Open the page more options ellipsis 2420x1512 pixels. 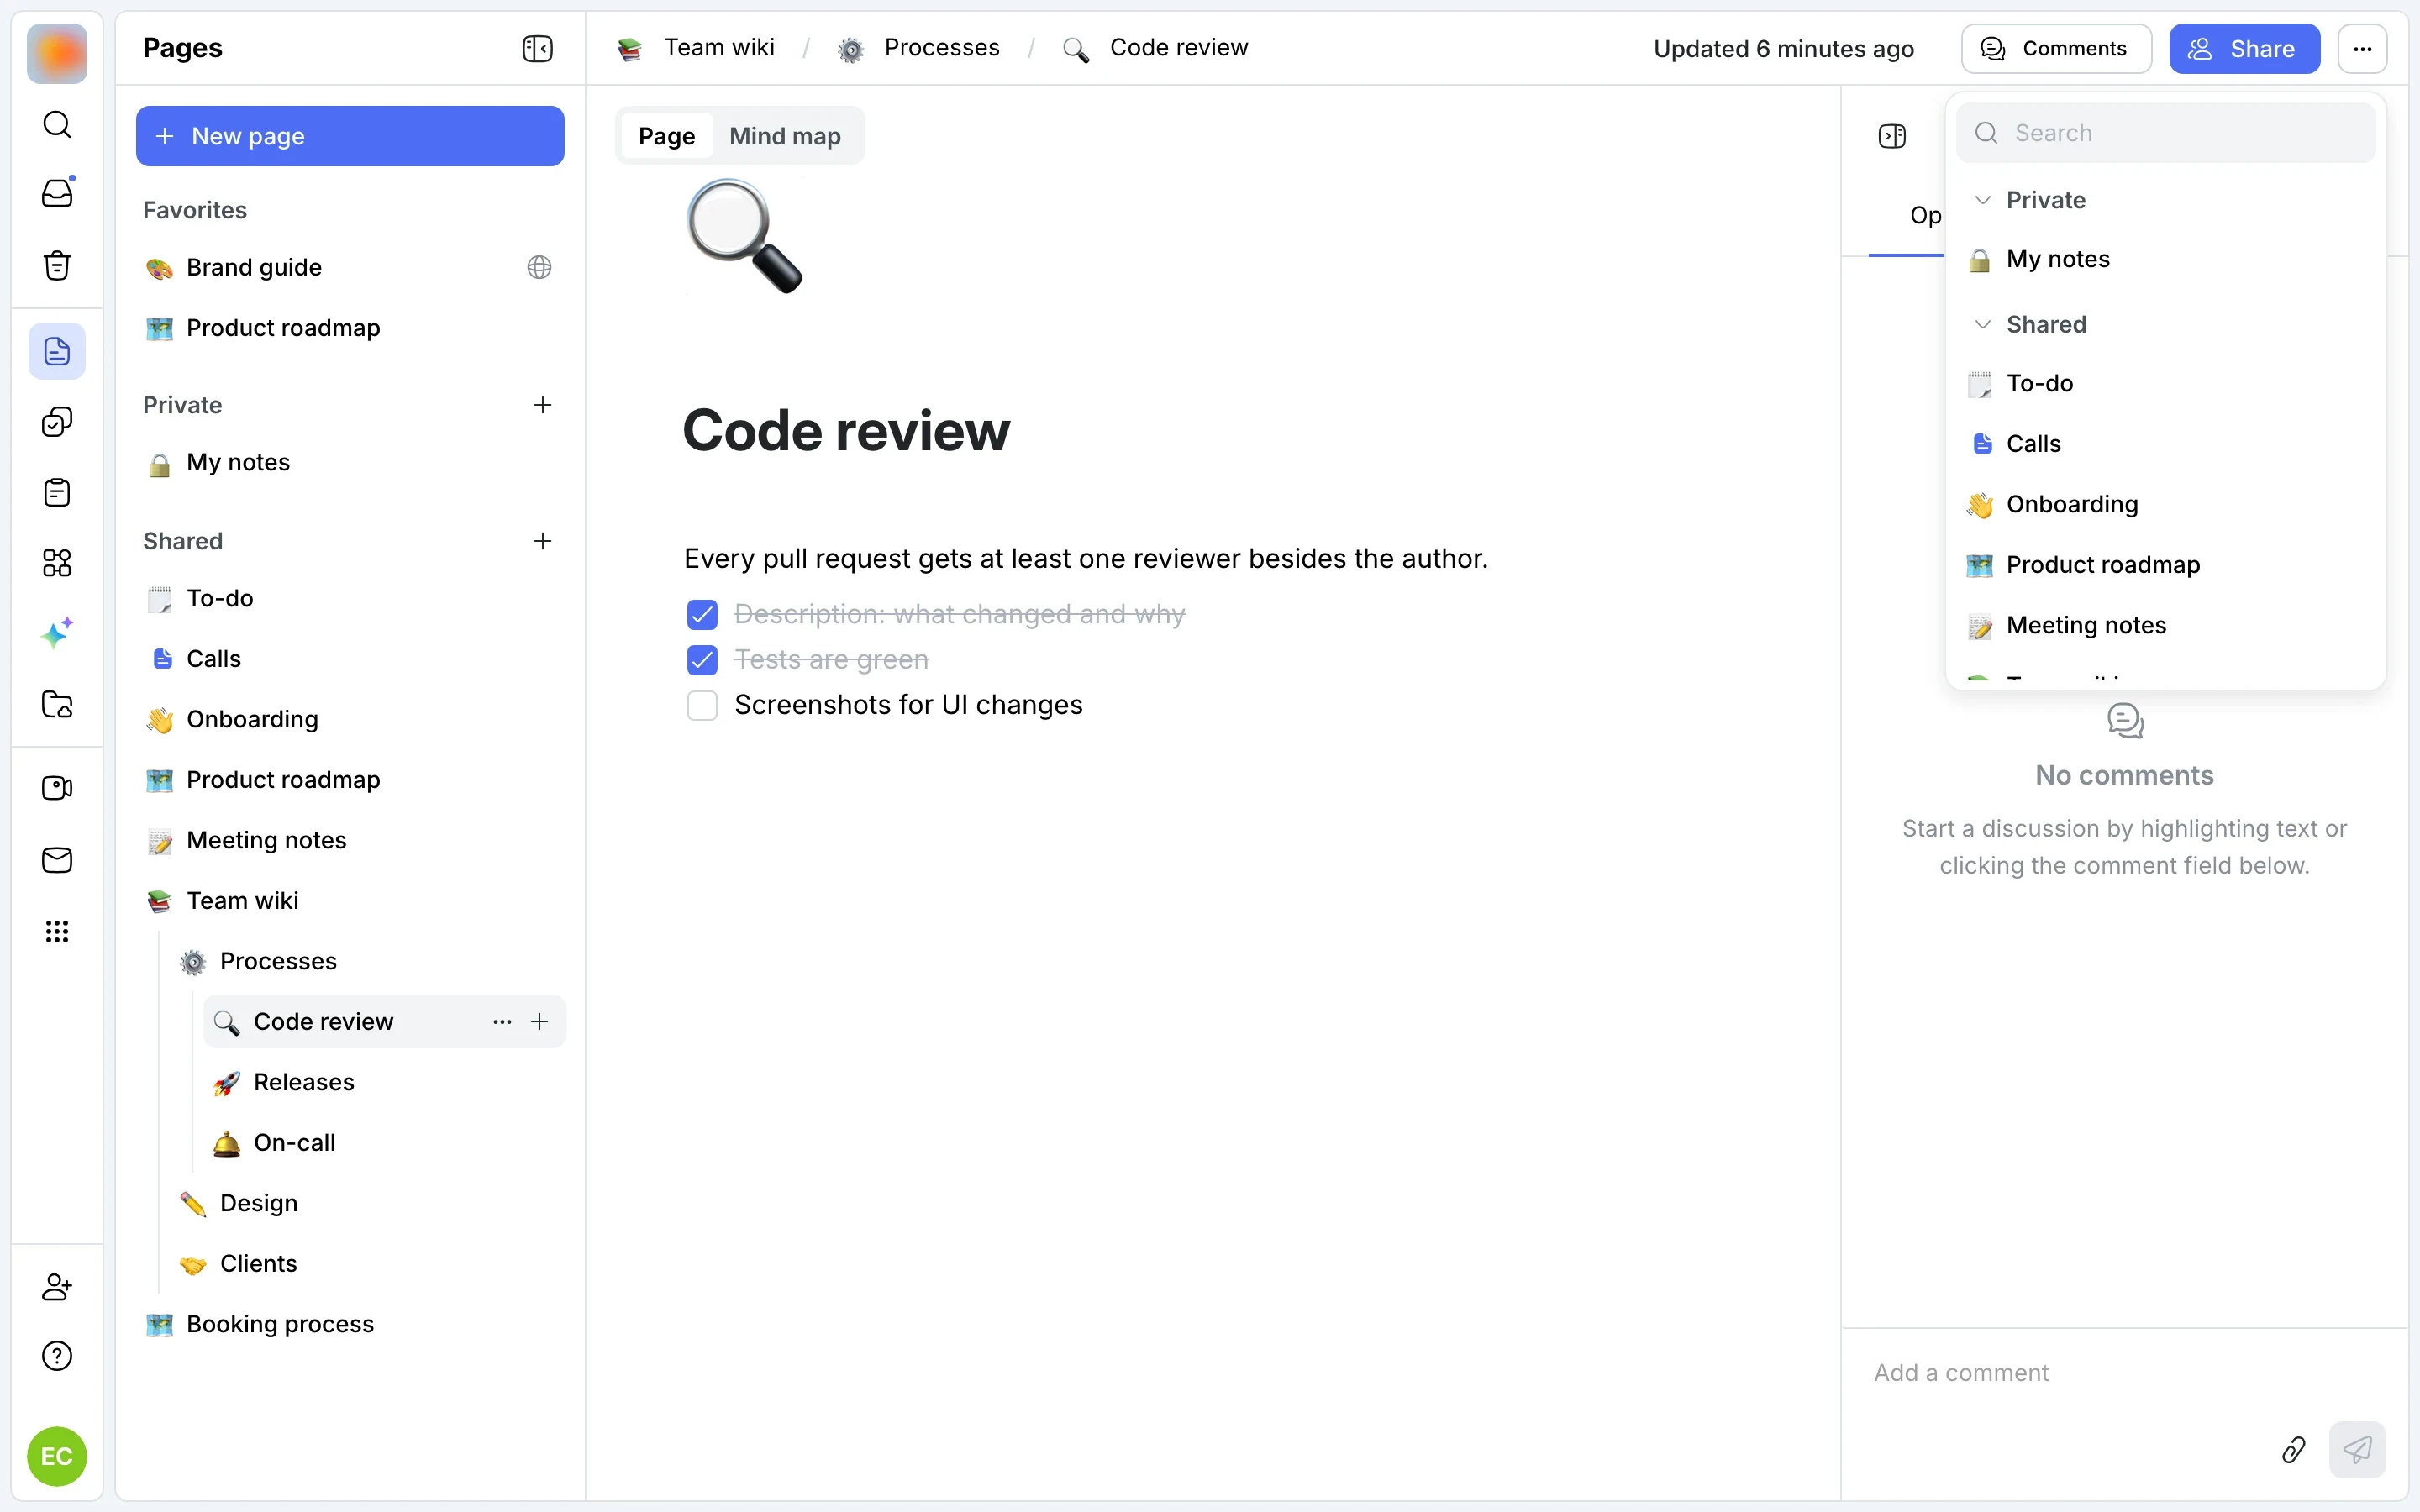click(2362, 48)
